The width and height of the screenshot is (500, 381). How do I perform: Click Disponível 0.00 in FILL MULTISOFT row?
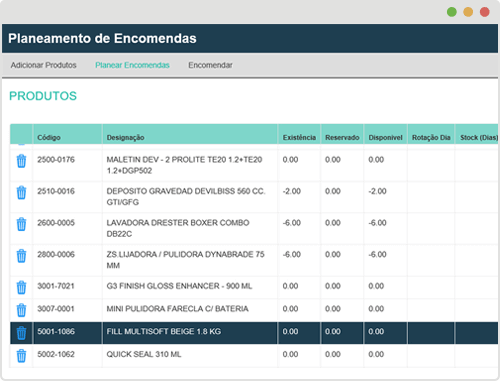(x=376, y=331)
